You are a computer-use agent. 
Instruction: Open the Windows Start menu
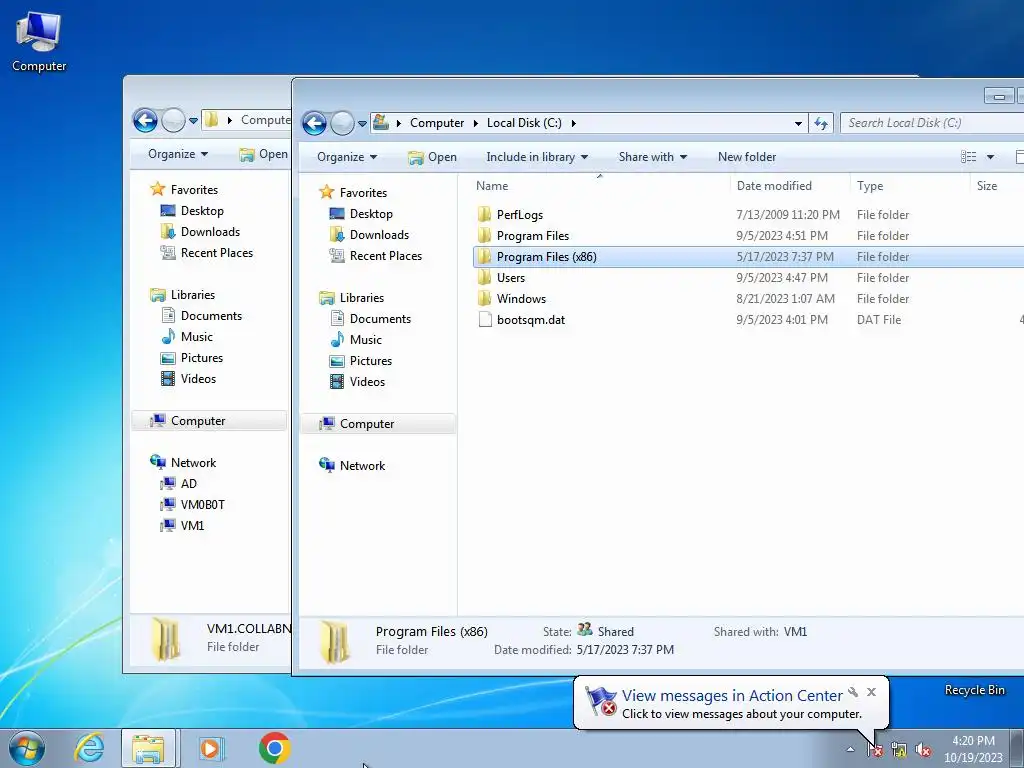pos(27,748)
